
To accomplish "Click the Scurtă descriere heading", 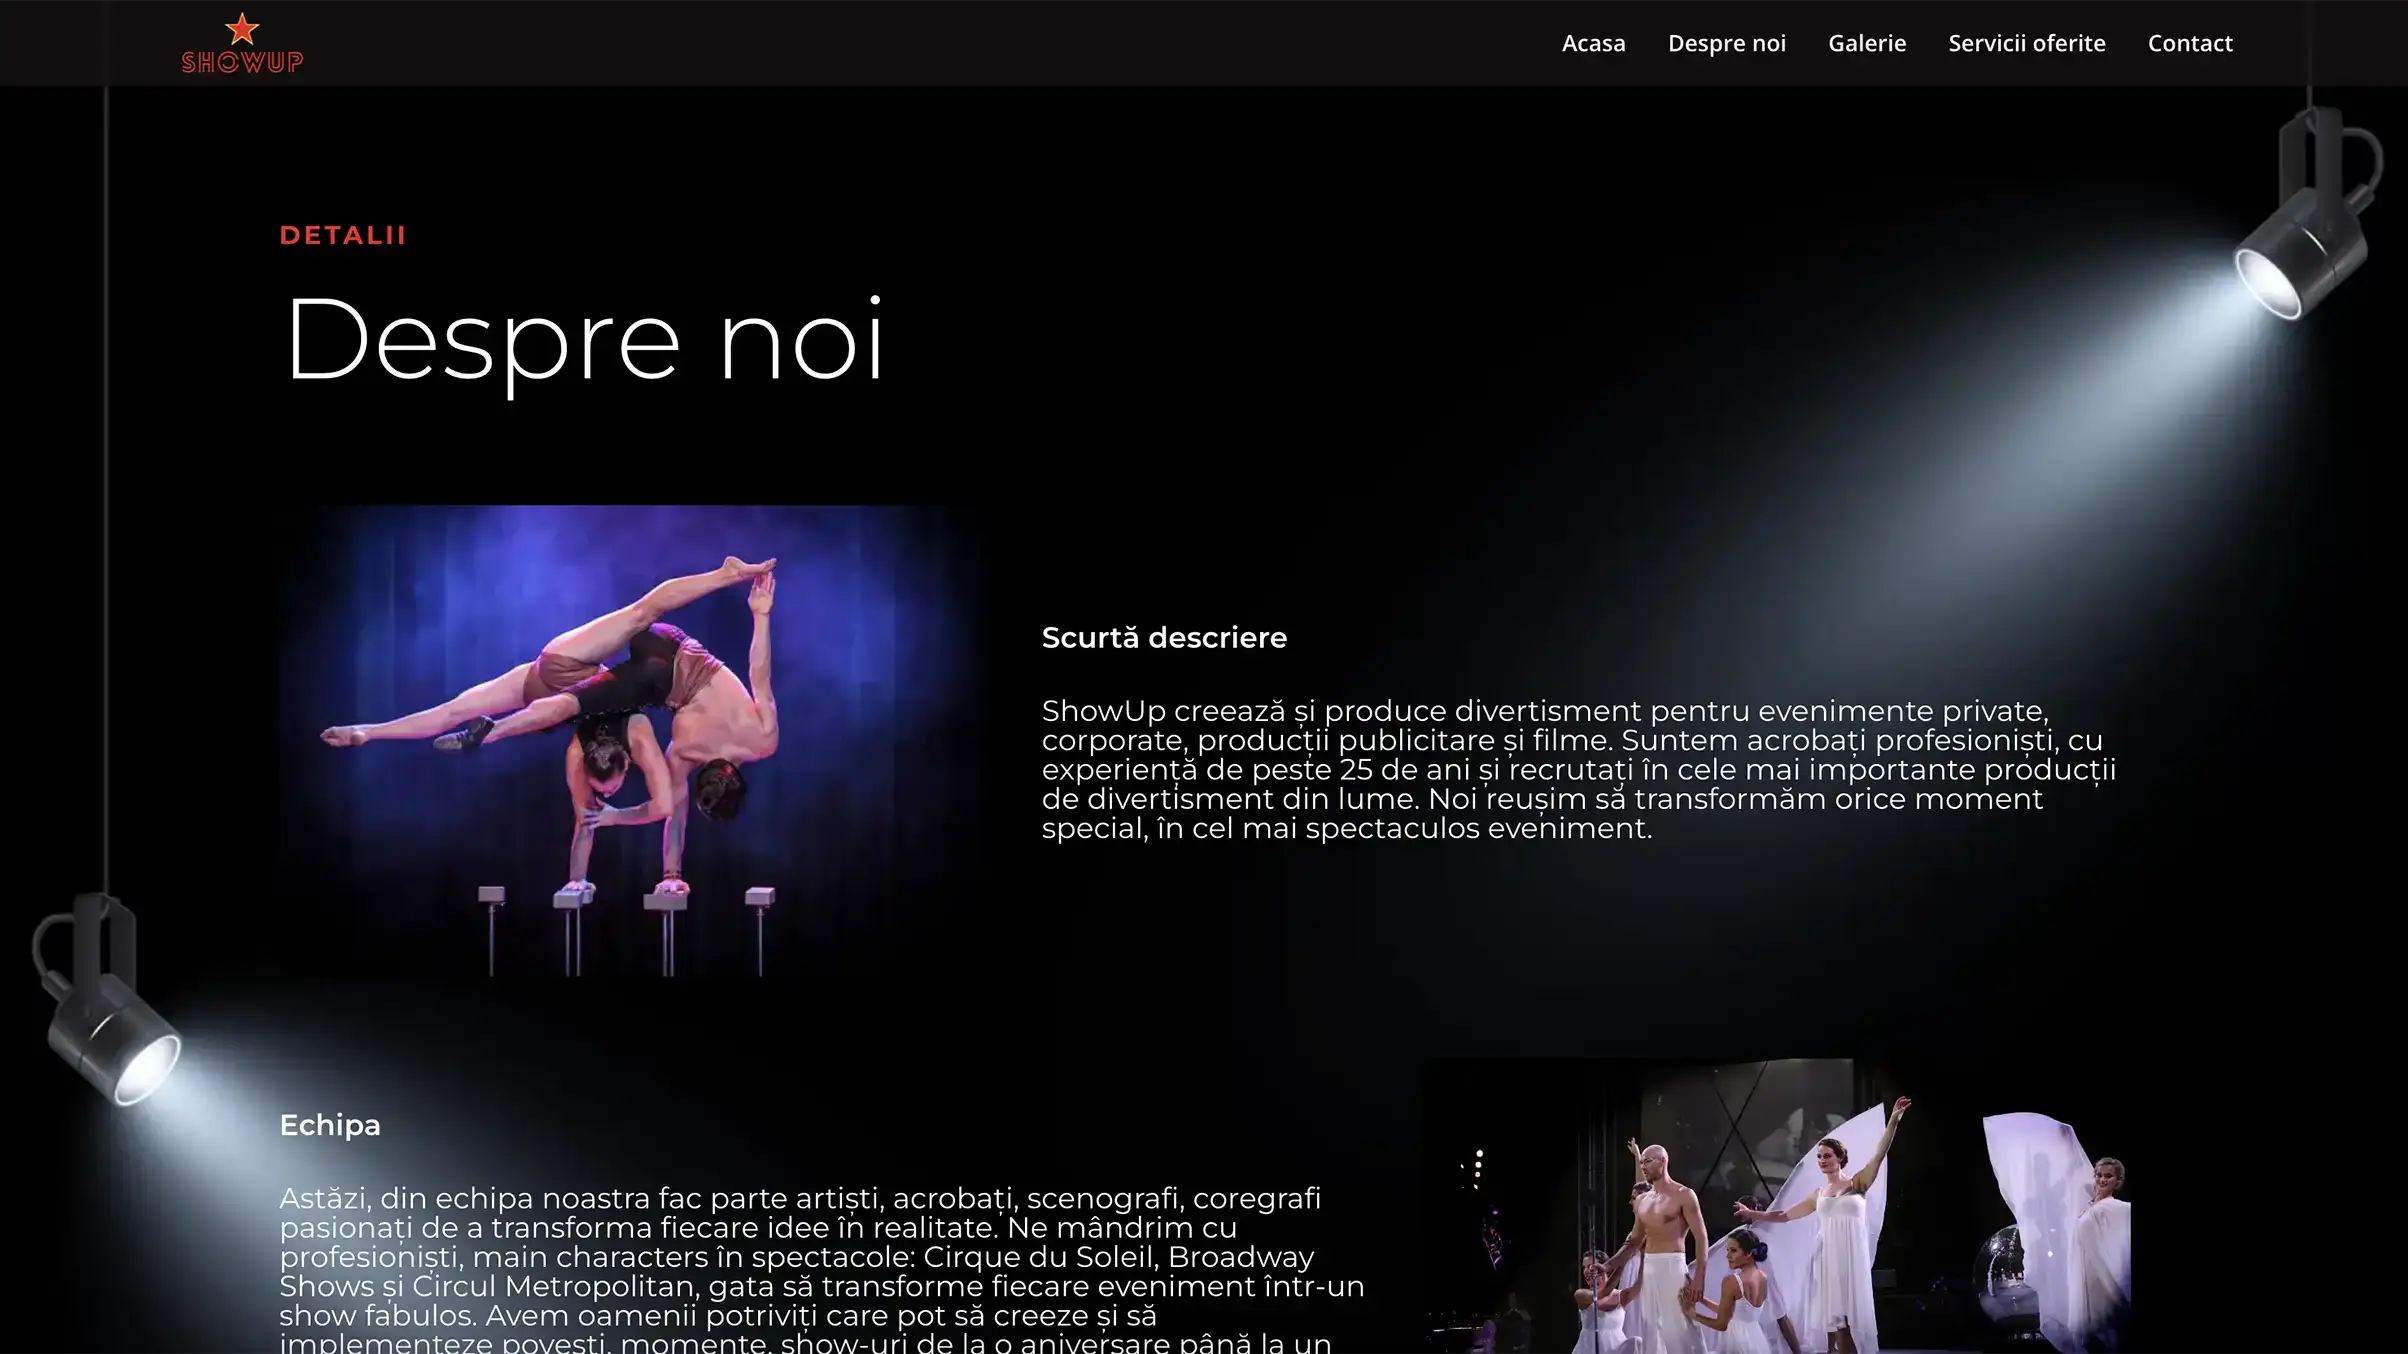I will point(1163,637).
